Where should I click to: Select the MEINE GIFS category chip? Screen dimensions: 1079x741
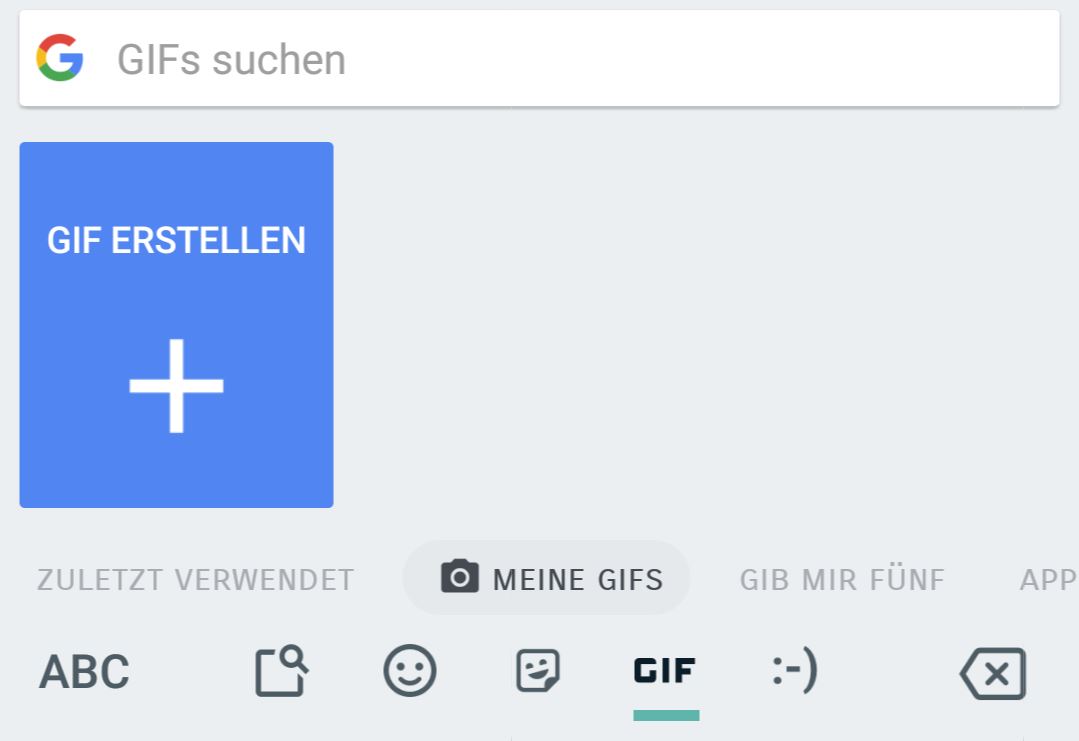pos(546,578)
